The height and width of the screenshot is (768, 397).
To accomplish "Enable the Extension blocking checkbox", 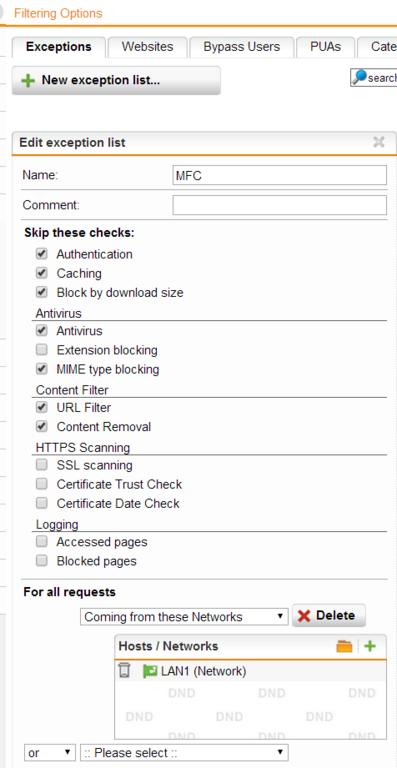I will click(x=42, y=350).
